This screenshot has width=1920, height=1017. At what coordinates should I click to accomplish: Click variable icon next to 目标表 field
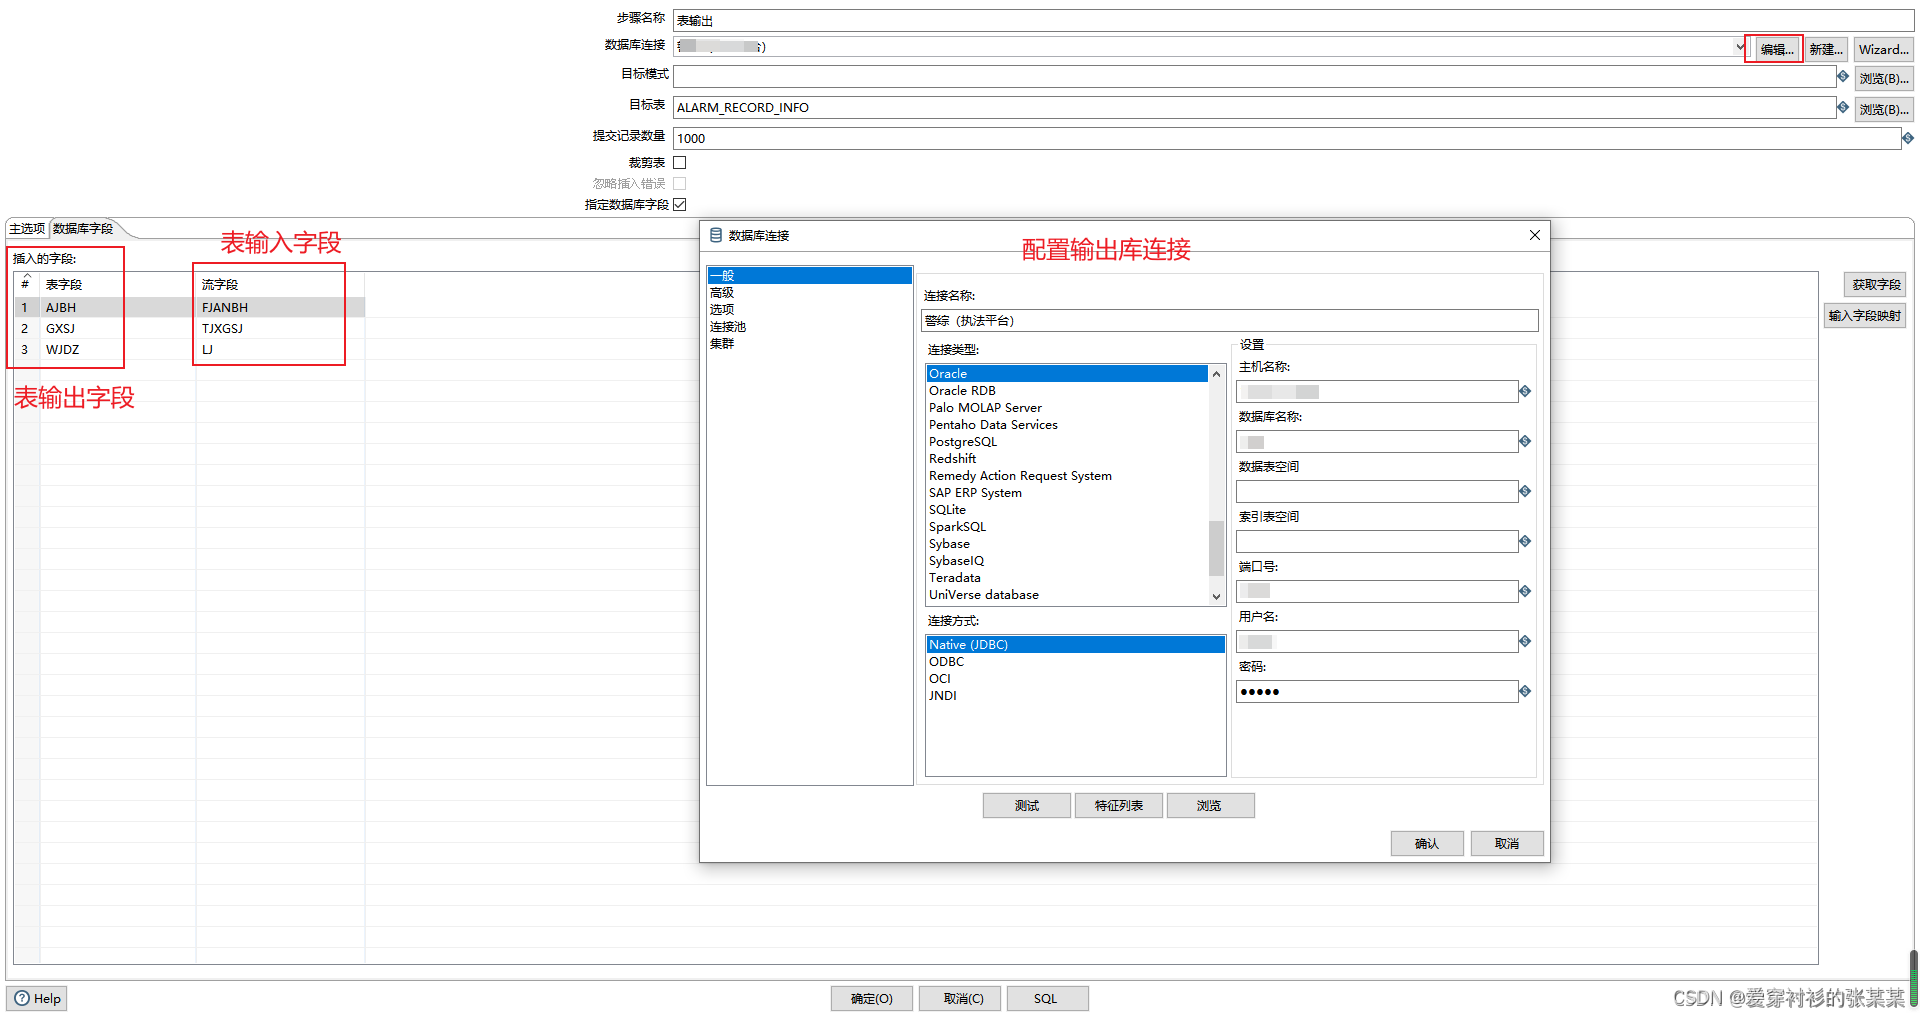click(x=1842, y=107)
